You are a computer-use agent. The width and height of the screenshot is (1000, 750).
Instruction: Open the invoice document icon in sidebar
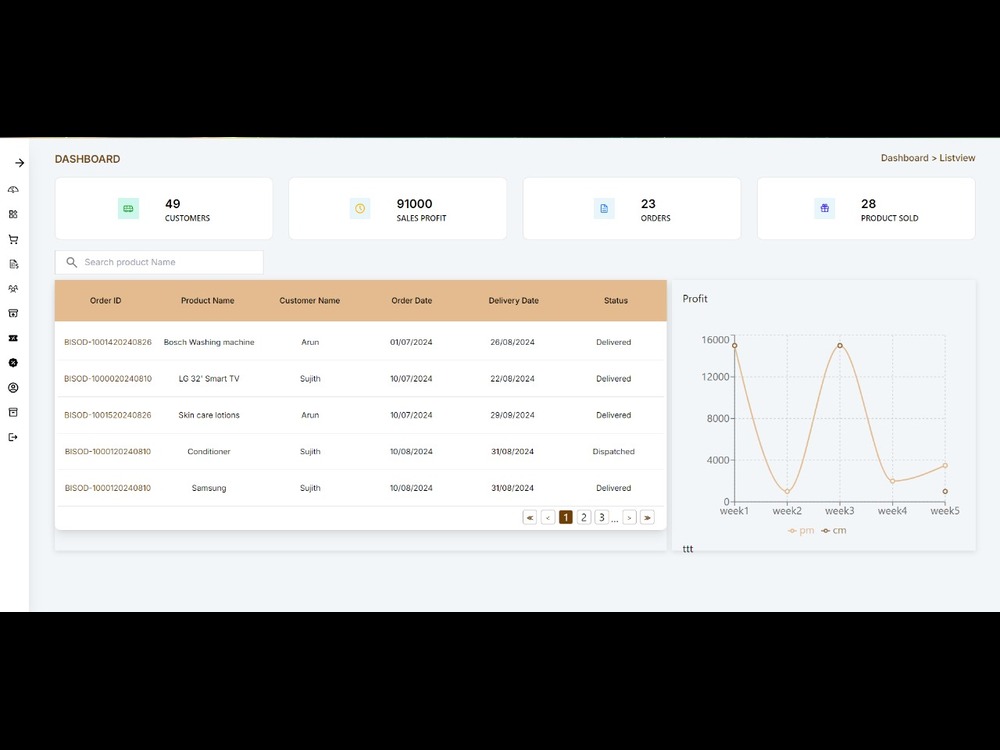[13, 264]
